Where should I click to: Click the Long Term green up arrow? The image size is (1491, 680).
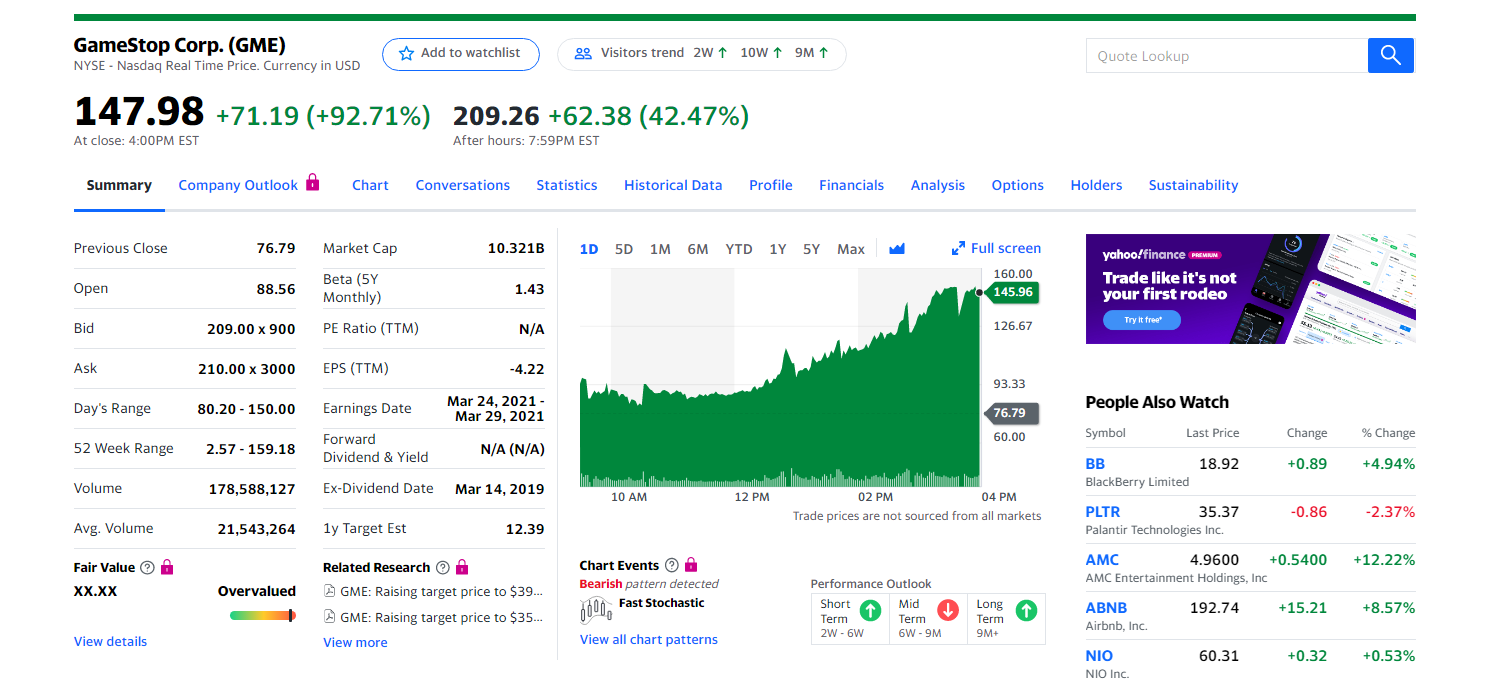coord(1026,610)
